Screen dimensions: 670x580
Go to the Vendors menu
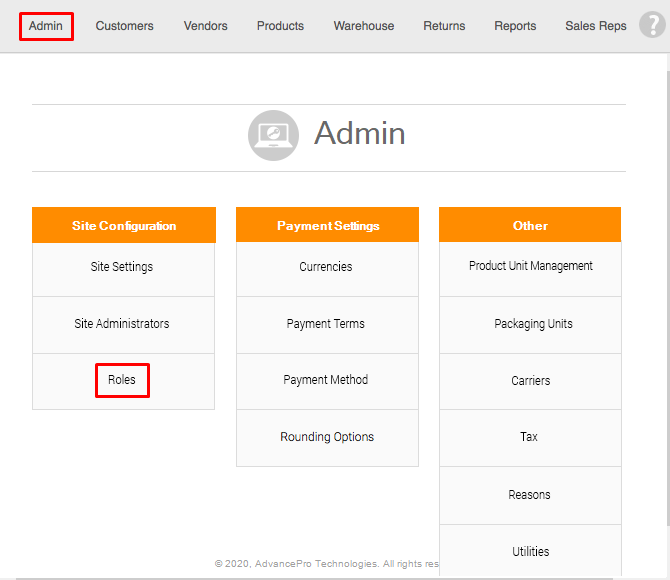point(205,26)
